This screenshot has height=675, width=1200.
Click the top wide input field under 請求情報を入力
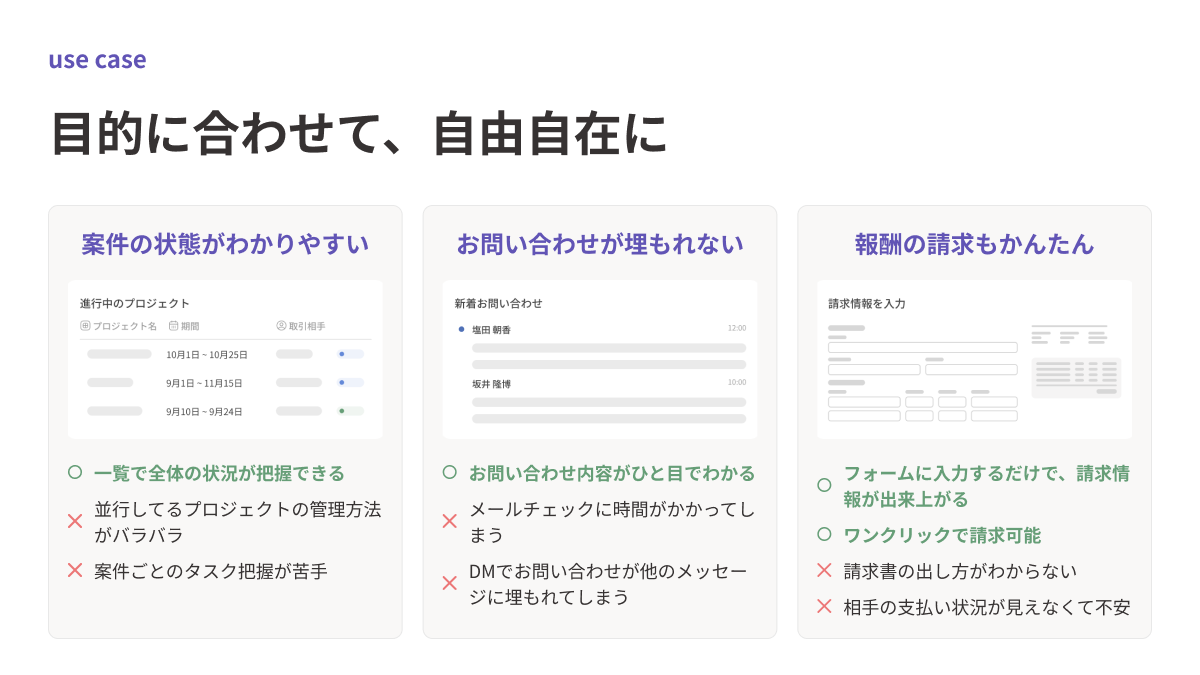click(x=922, y=348)
